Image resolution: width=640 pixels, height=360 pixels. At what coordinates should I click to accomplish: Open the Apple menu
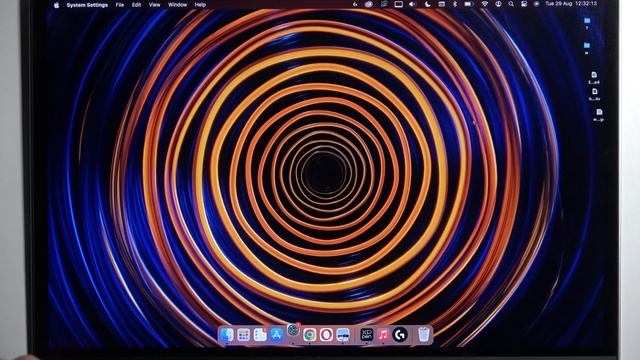click(x=56, y=5)
